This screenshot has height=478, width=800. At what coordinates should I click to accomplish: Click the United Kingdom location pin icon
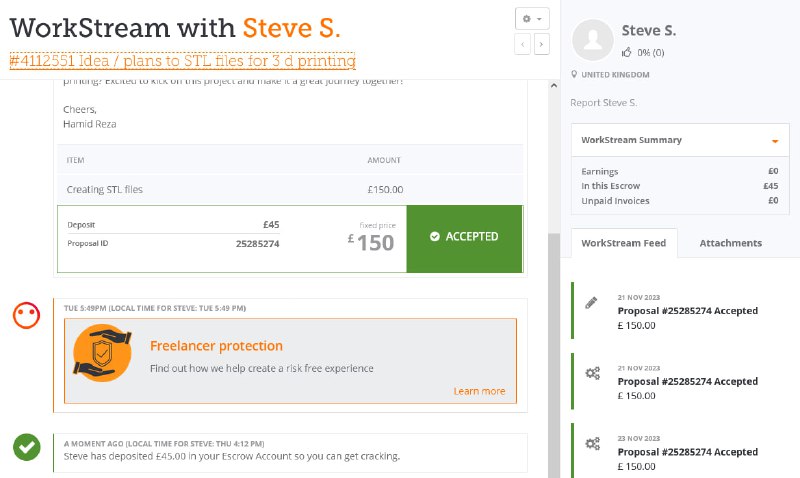coord(574,74)
